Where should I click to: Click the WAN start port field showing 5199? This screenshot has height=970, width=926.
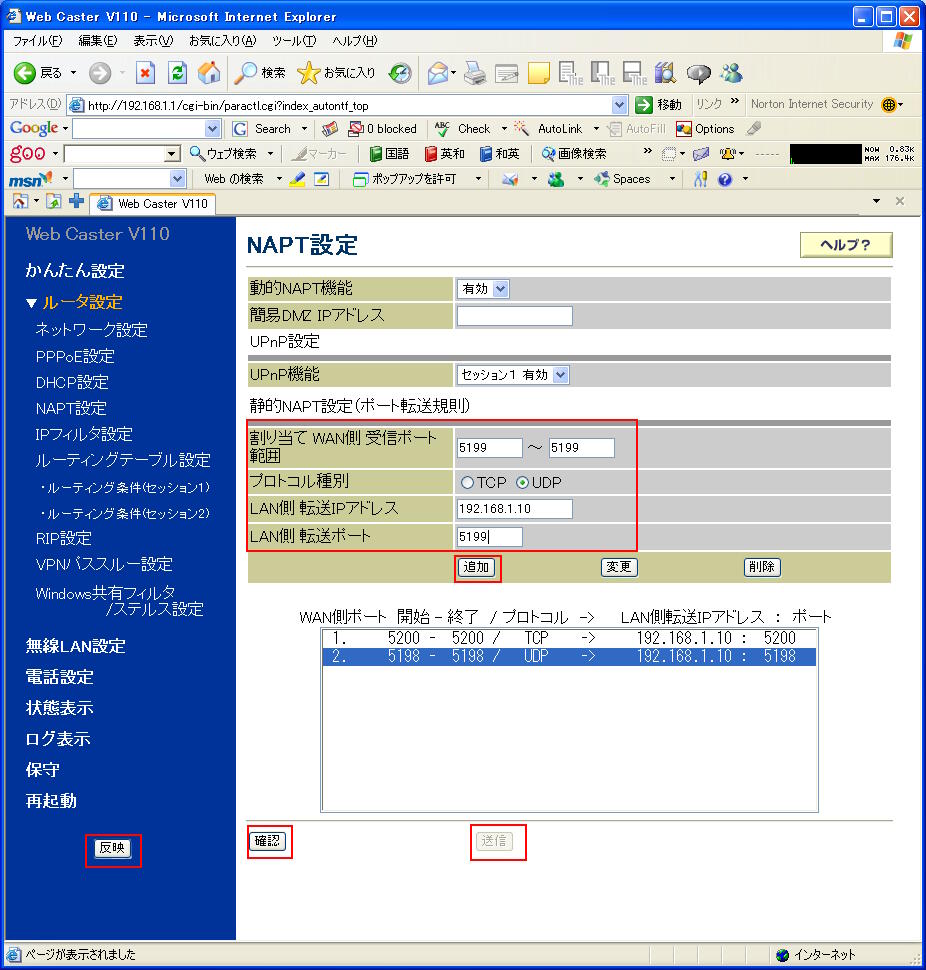(x=489, y=448)
